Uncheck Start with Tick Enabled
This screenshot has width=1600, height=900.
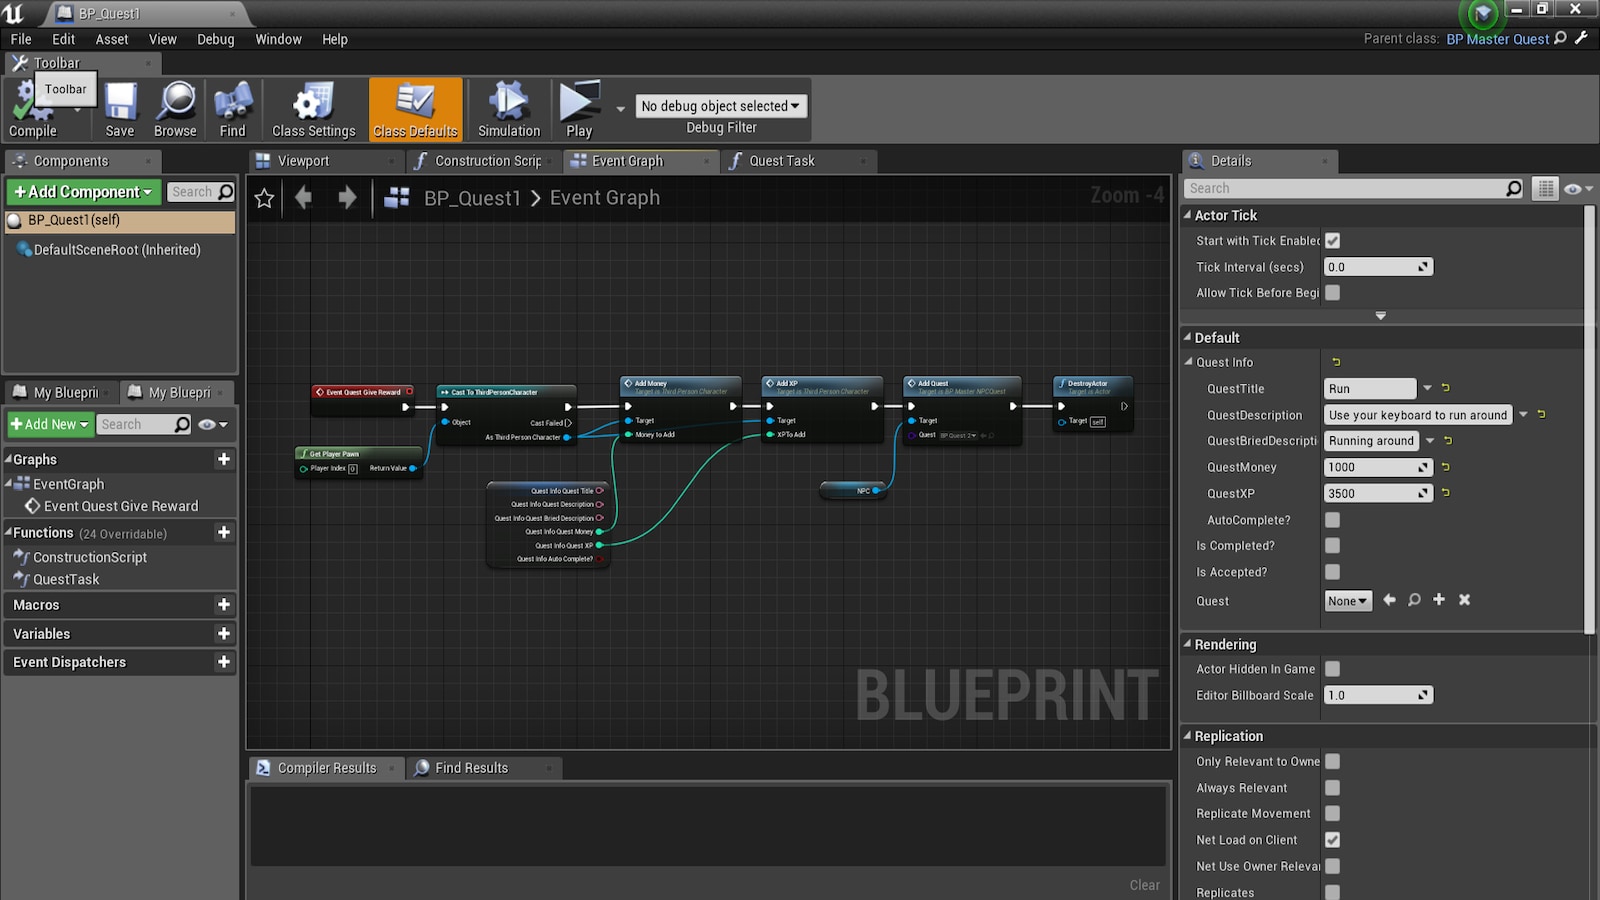[x=1333, y=240]
